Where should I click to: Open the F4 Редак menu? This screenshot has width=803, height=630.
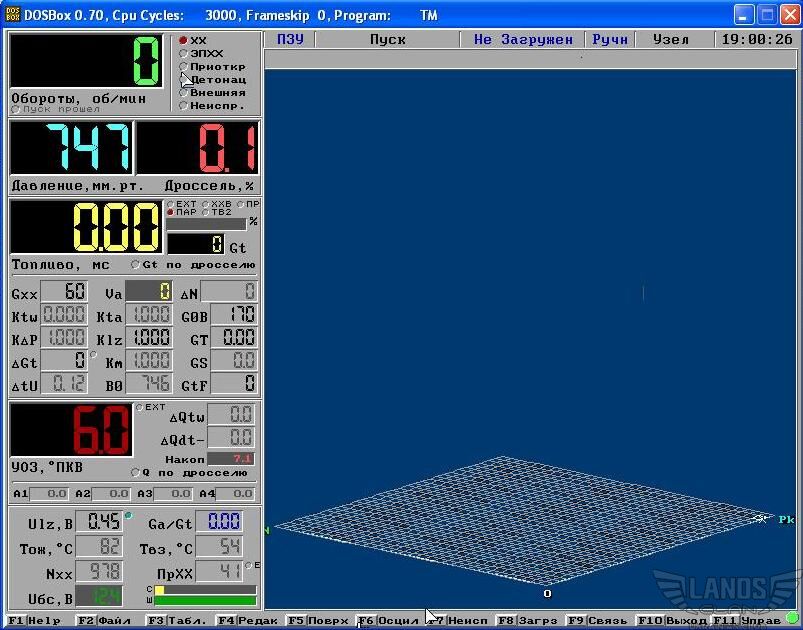coord(246,621)
